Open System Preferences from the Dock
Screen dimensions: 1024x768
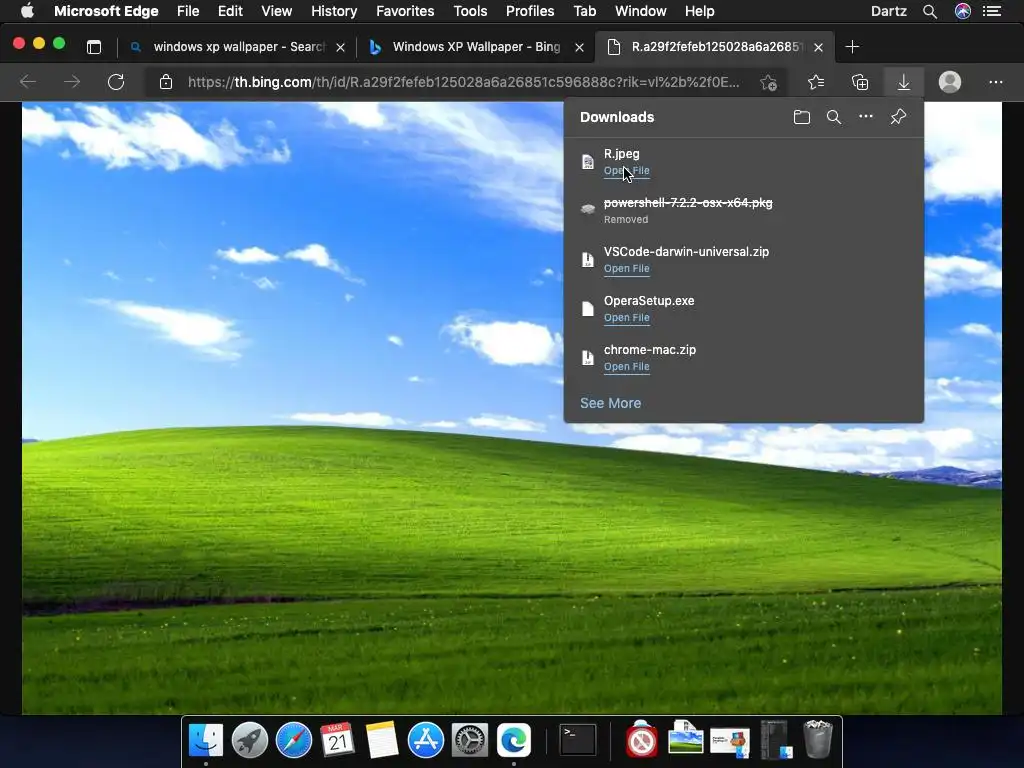(x=470, y=740)
